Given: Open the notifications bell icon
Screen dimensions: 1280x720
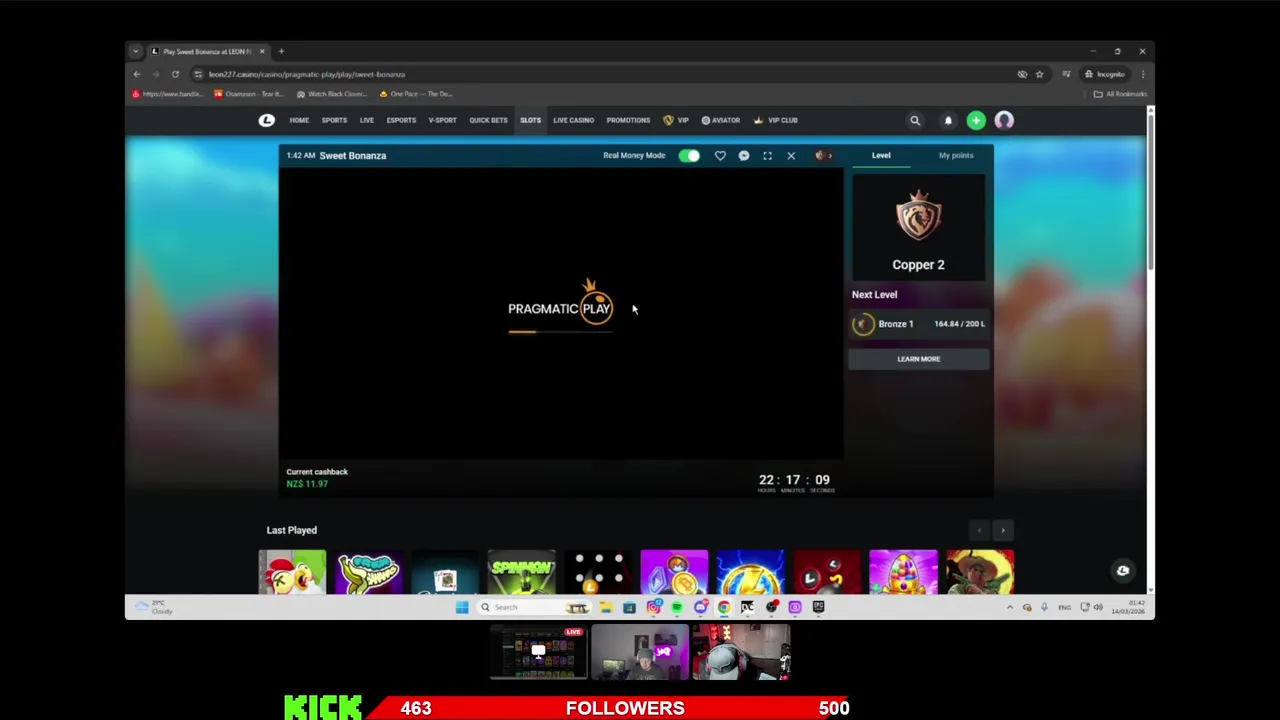Looking at the screenshot, I should click(x=948, y=120).
